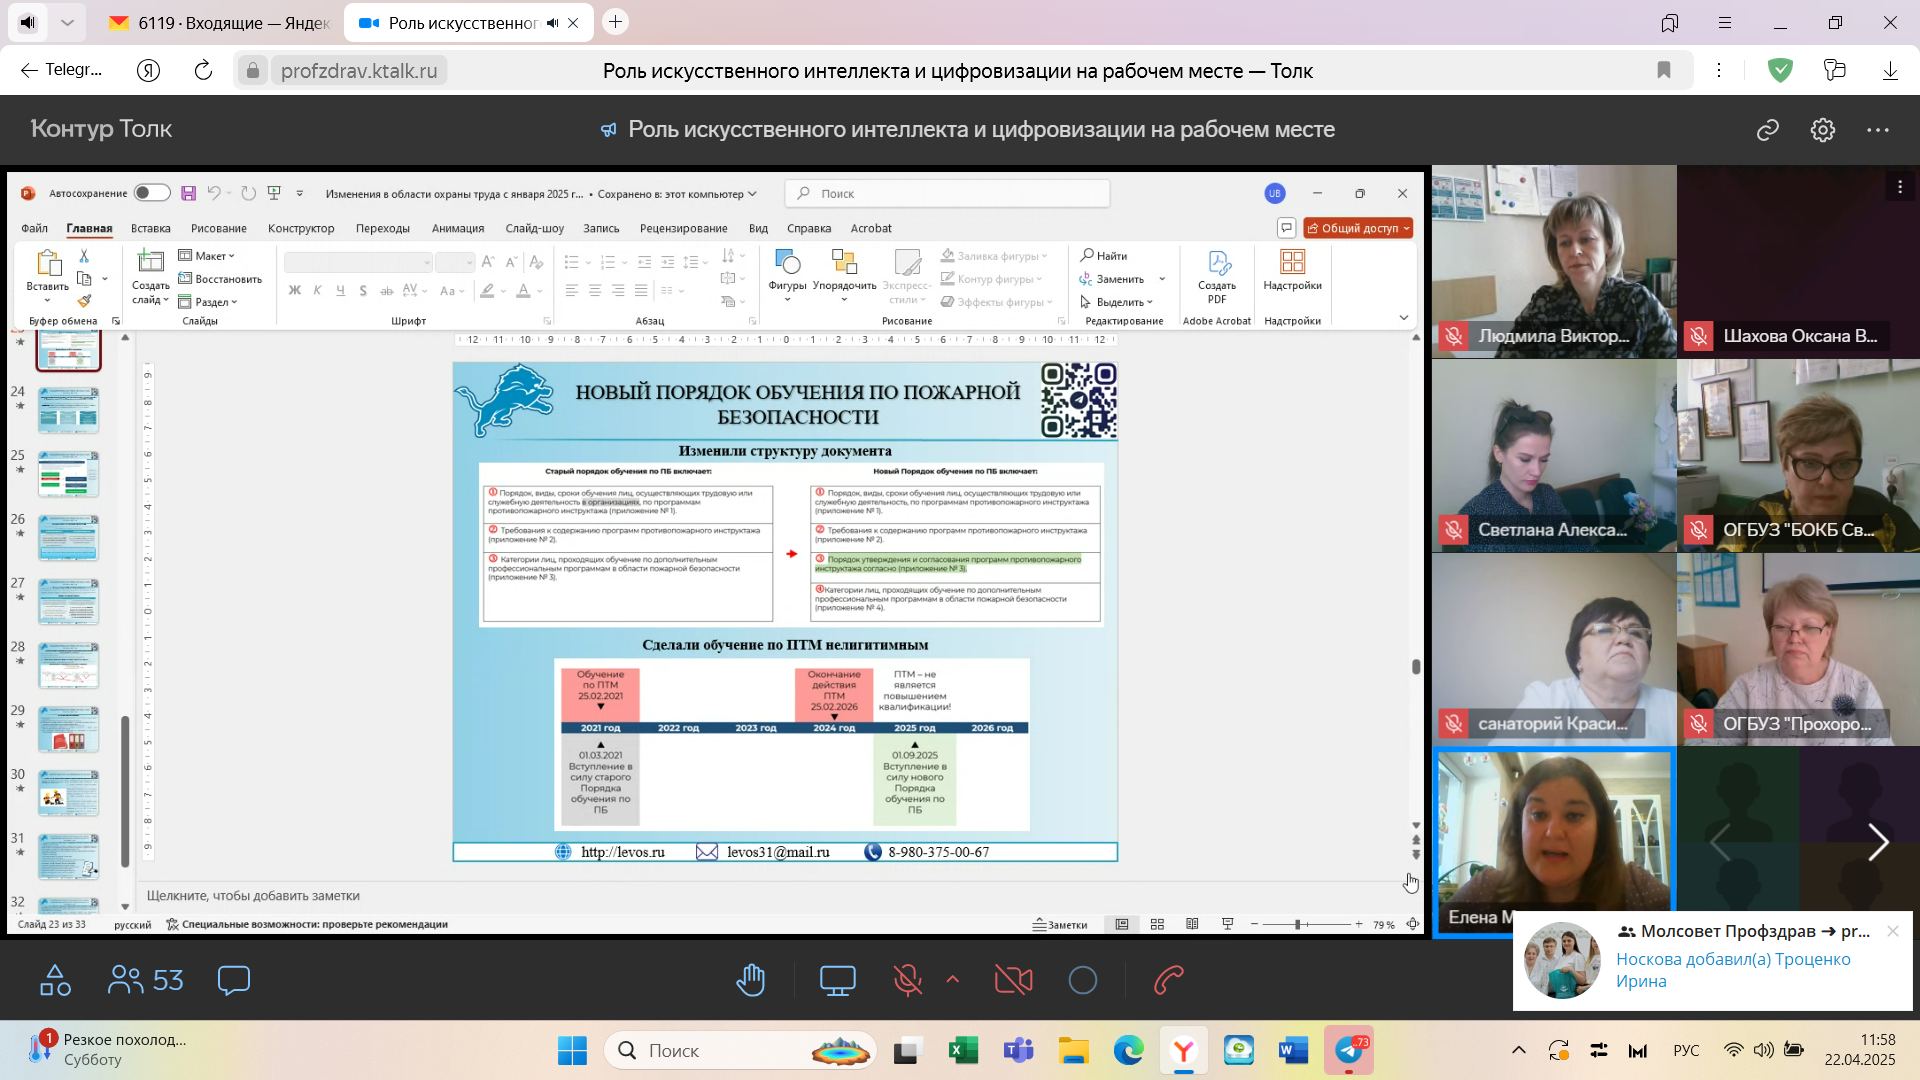
Task: Open the apps and shapes icon at the bottom left
Action: tap(55, 981)
